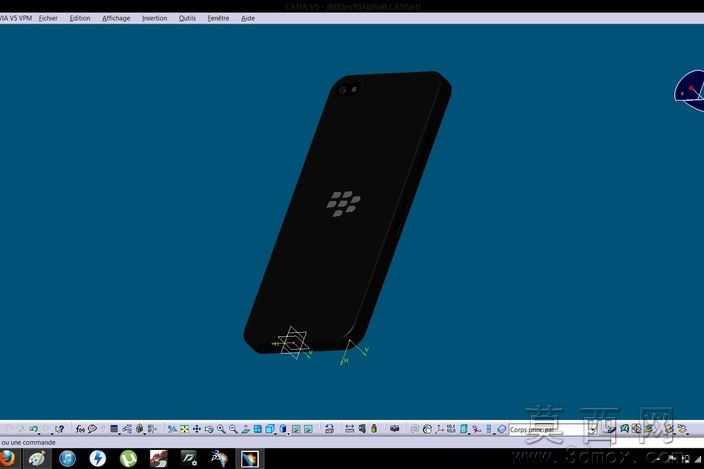Select the Pan four-arrow tool
Viewport: 704px width, 469px height.
[197, 429]
